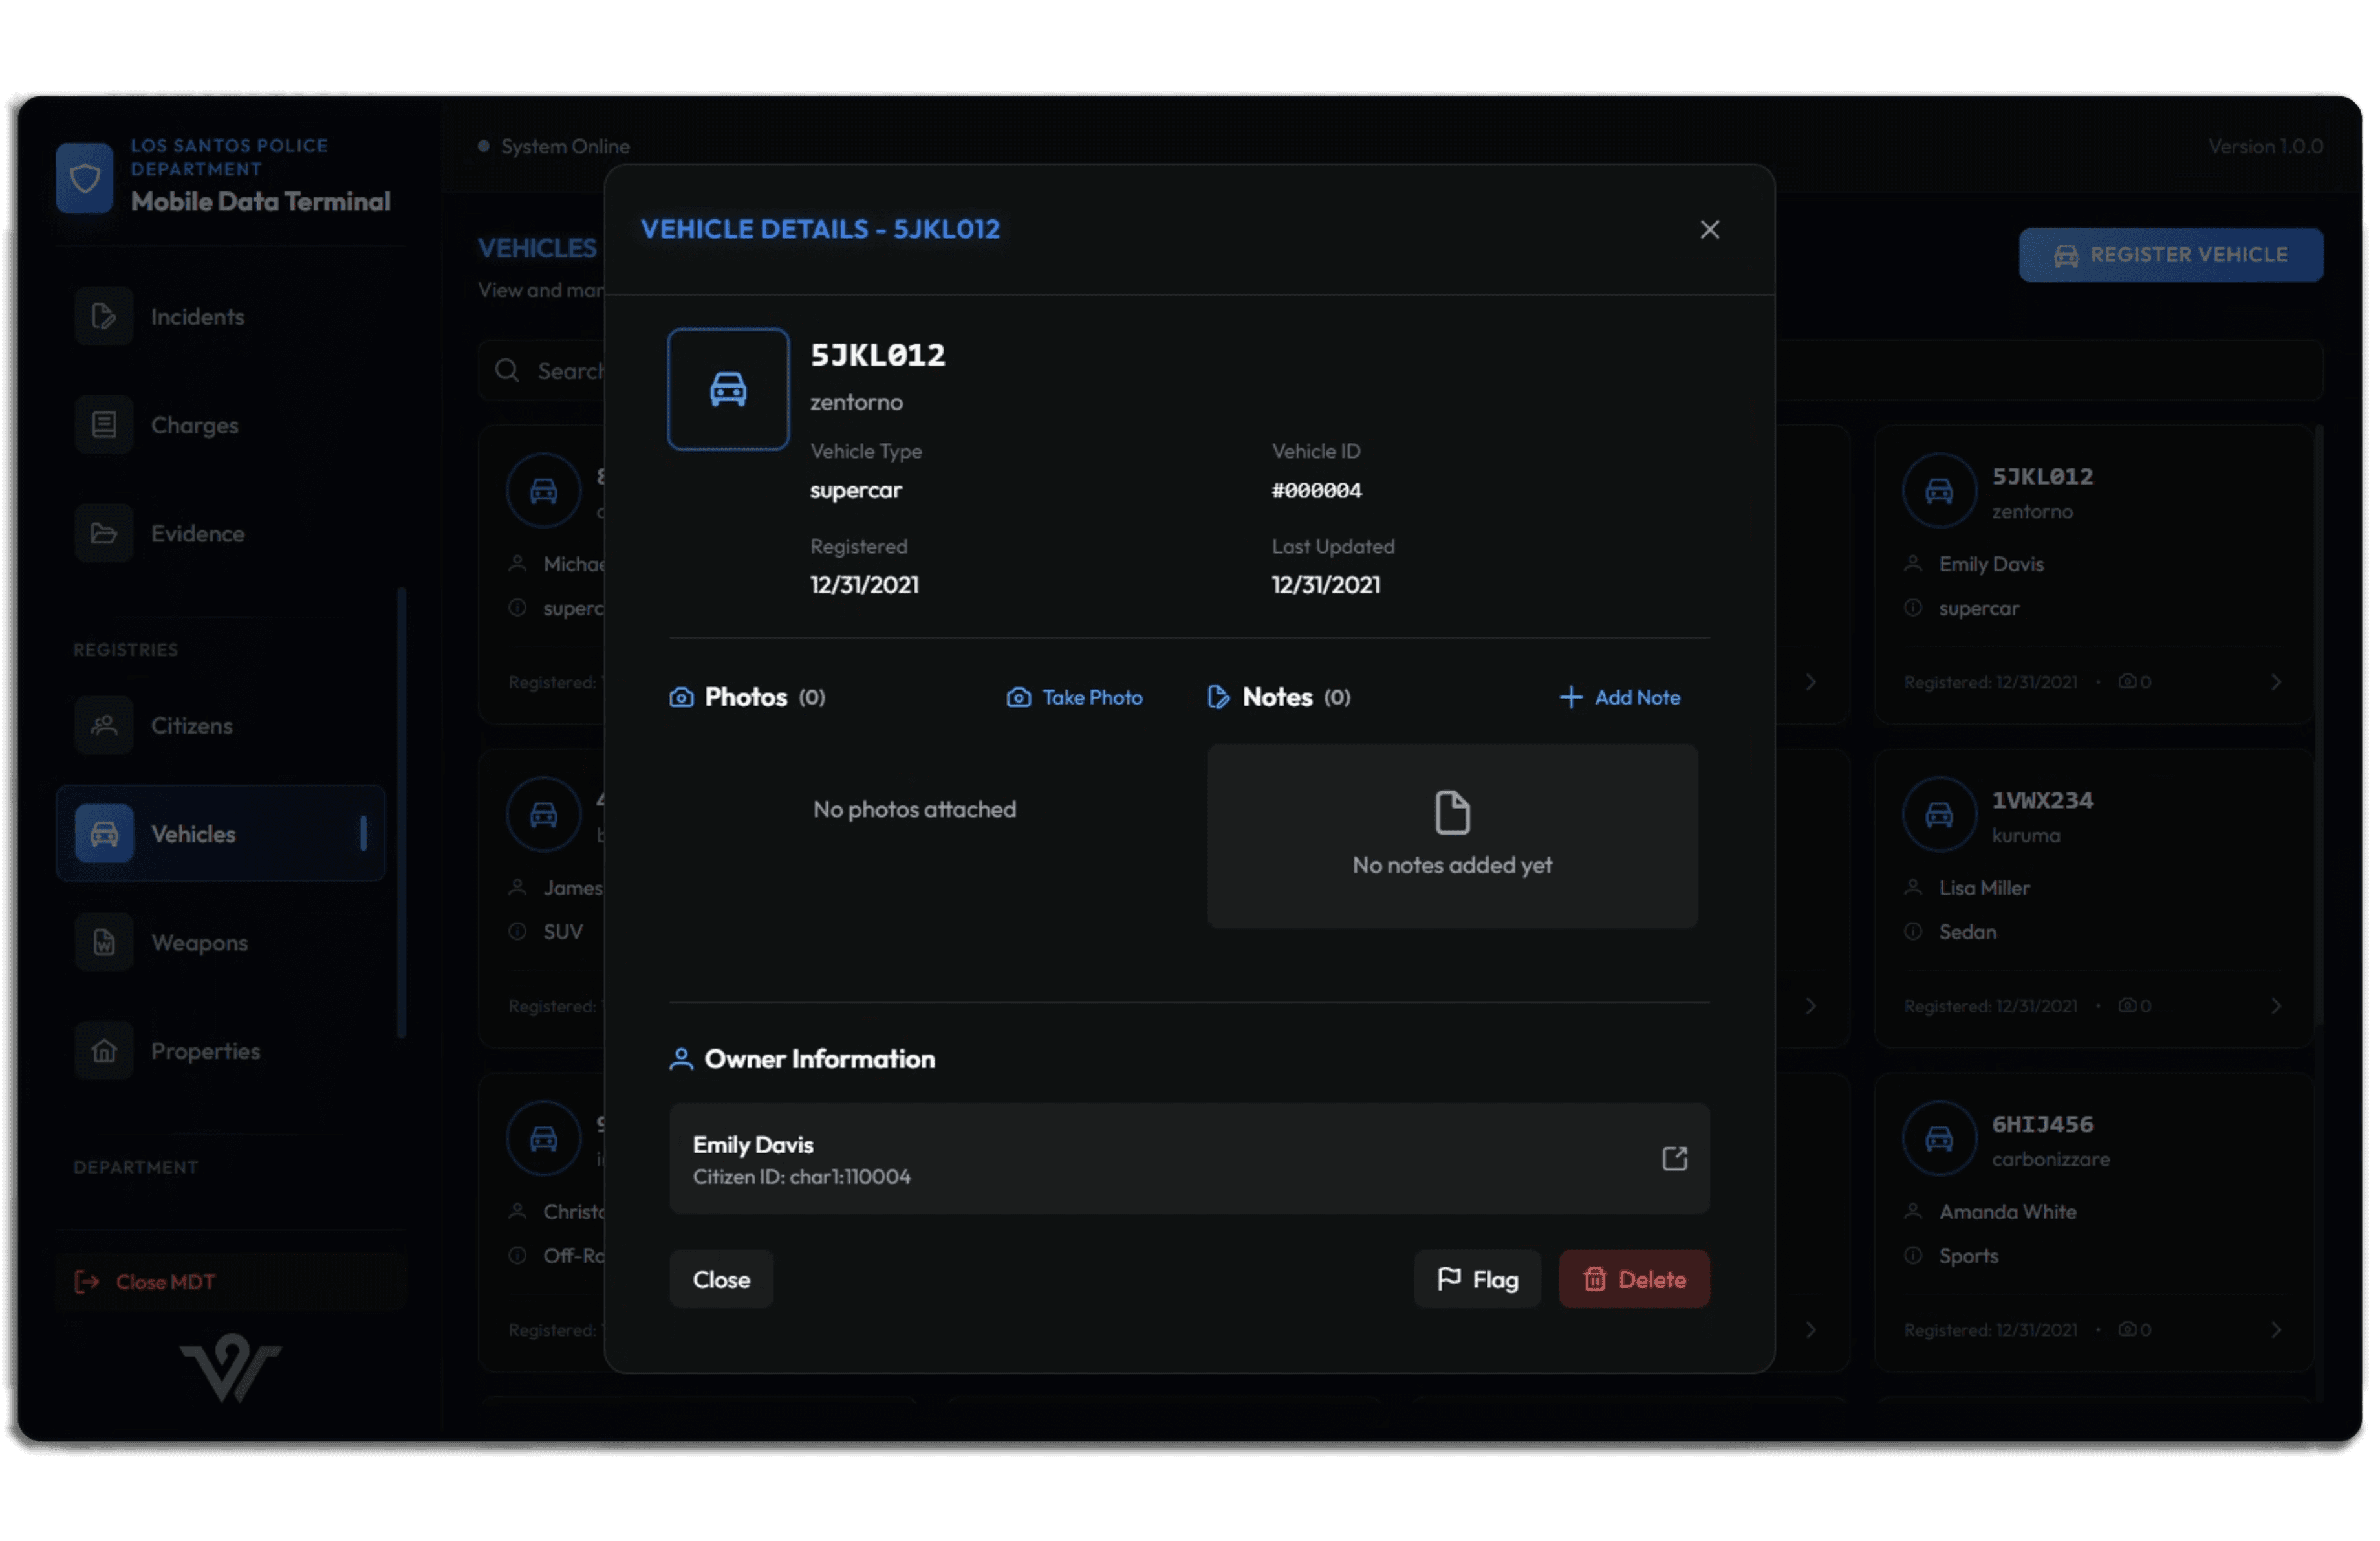The height and width of the screenshot is (1541, 2380).
Task: Close the Vehicle Details dialog with X
Action: 1709,230
